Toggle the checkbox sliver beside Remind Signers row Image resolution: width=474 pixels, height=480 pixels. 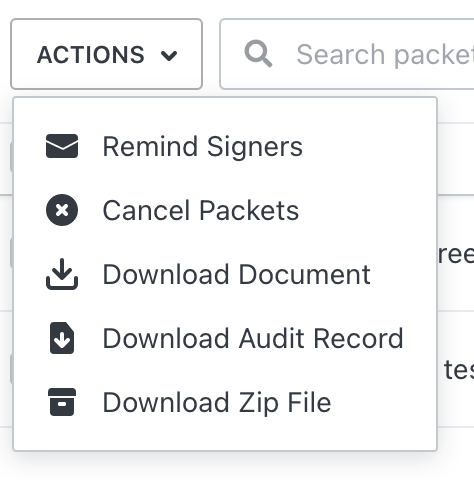click(11, 157)
